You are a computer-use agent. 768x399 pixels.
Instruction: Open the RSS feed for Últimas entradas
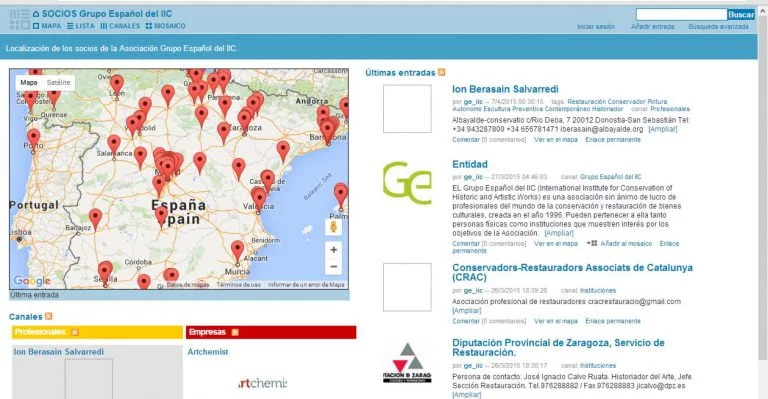click(442, 72)
